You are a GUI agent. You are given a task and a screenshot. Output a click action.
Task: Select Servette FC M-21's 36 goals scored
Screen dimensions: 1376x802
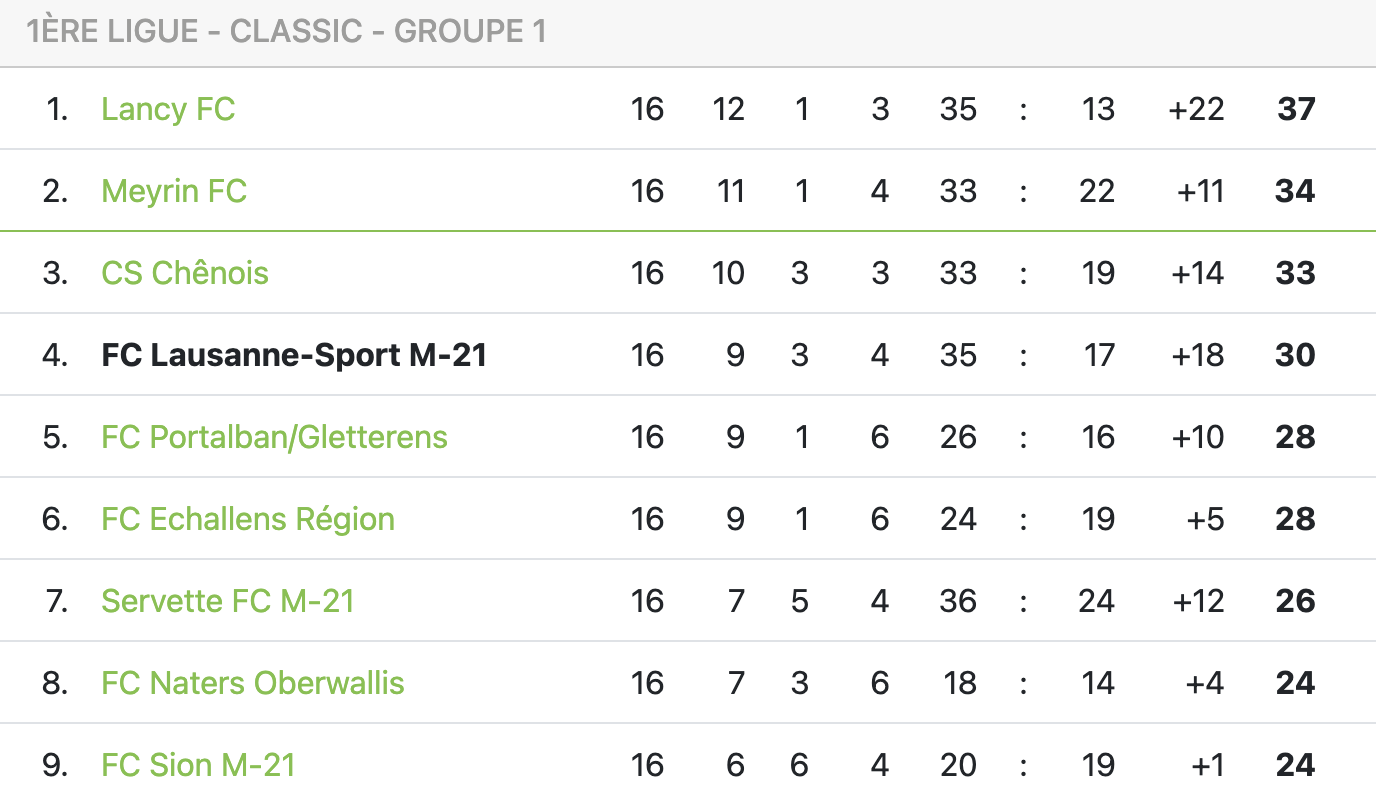[958, 601]
